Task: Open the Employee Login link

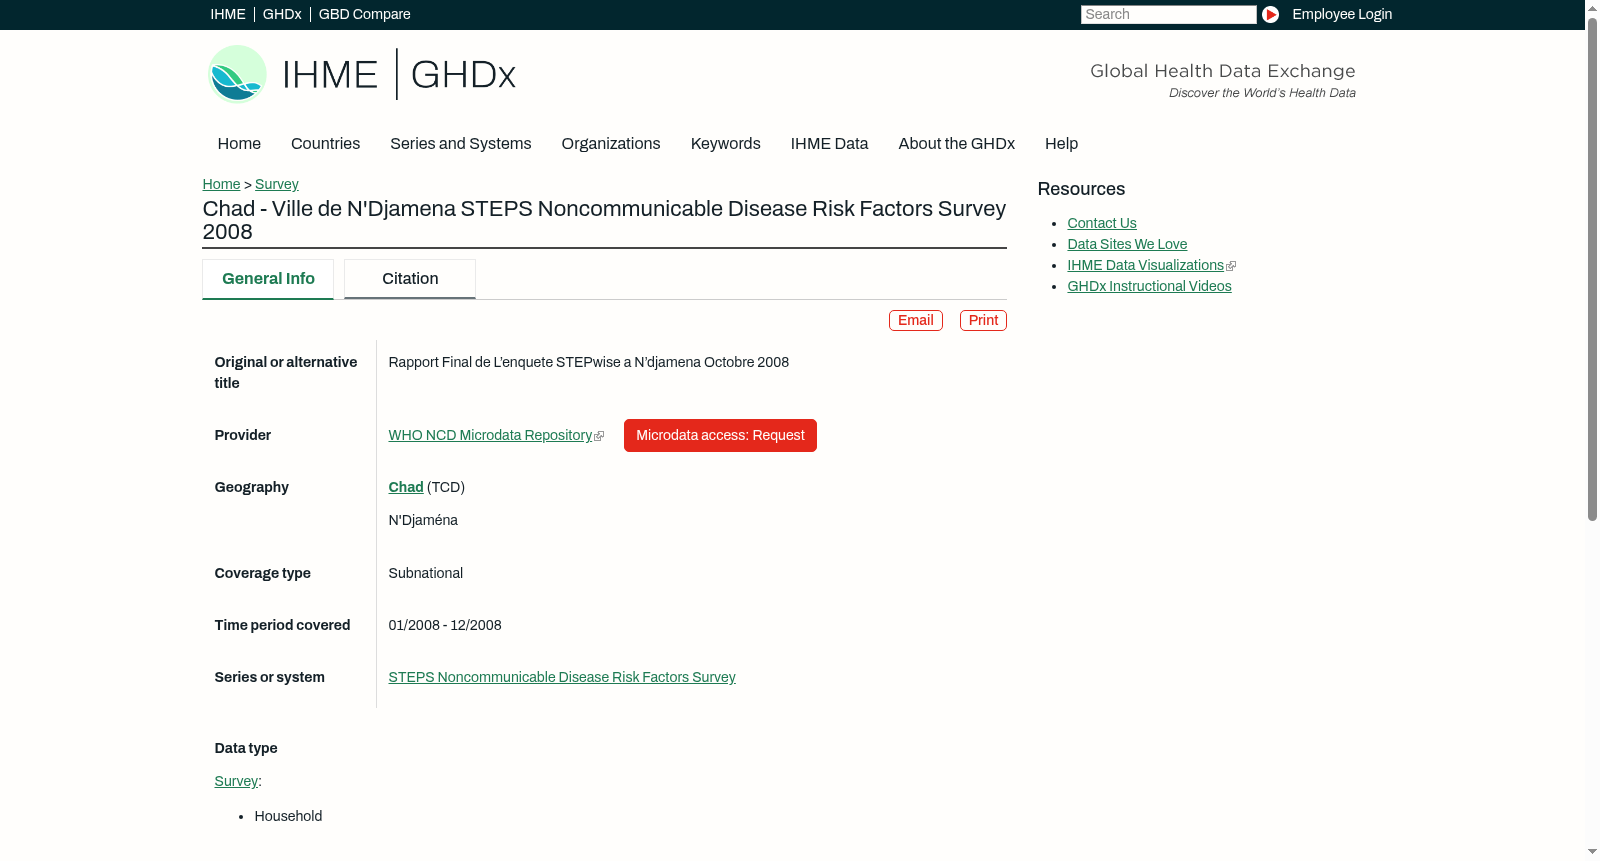Action: pos(1342,14)
